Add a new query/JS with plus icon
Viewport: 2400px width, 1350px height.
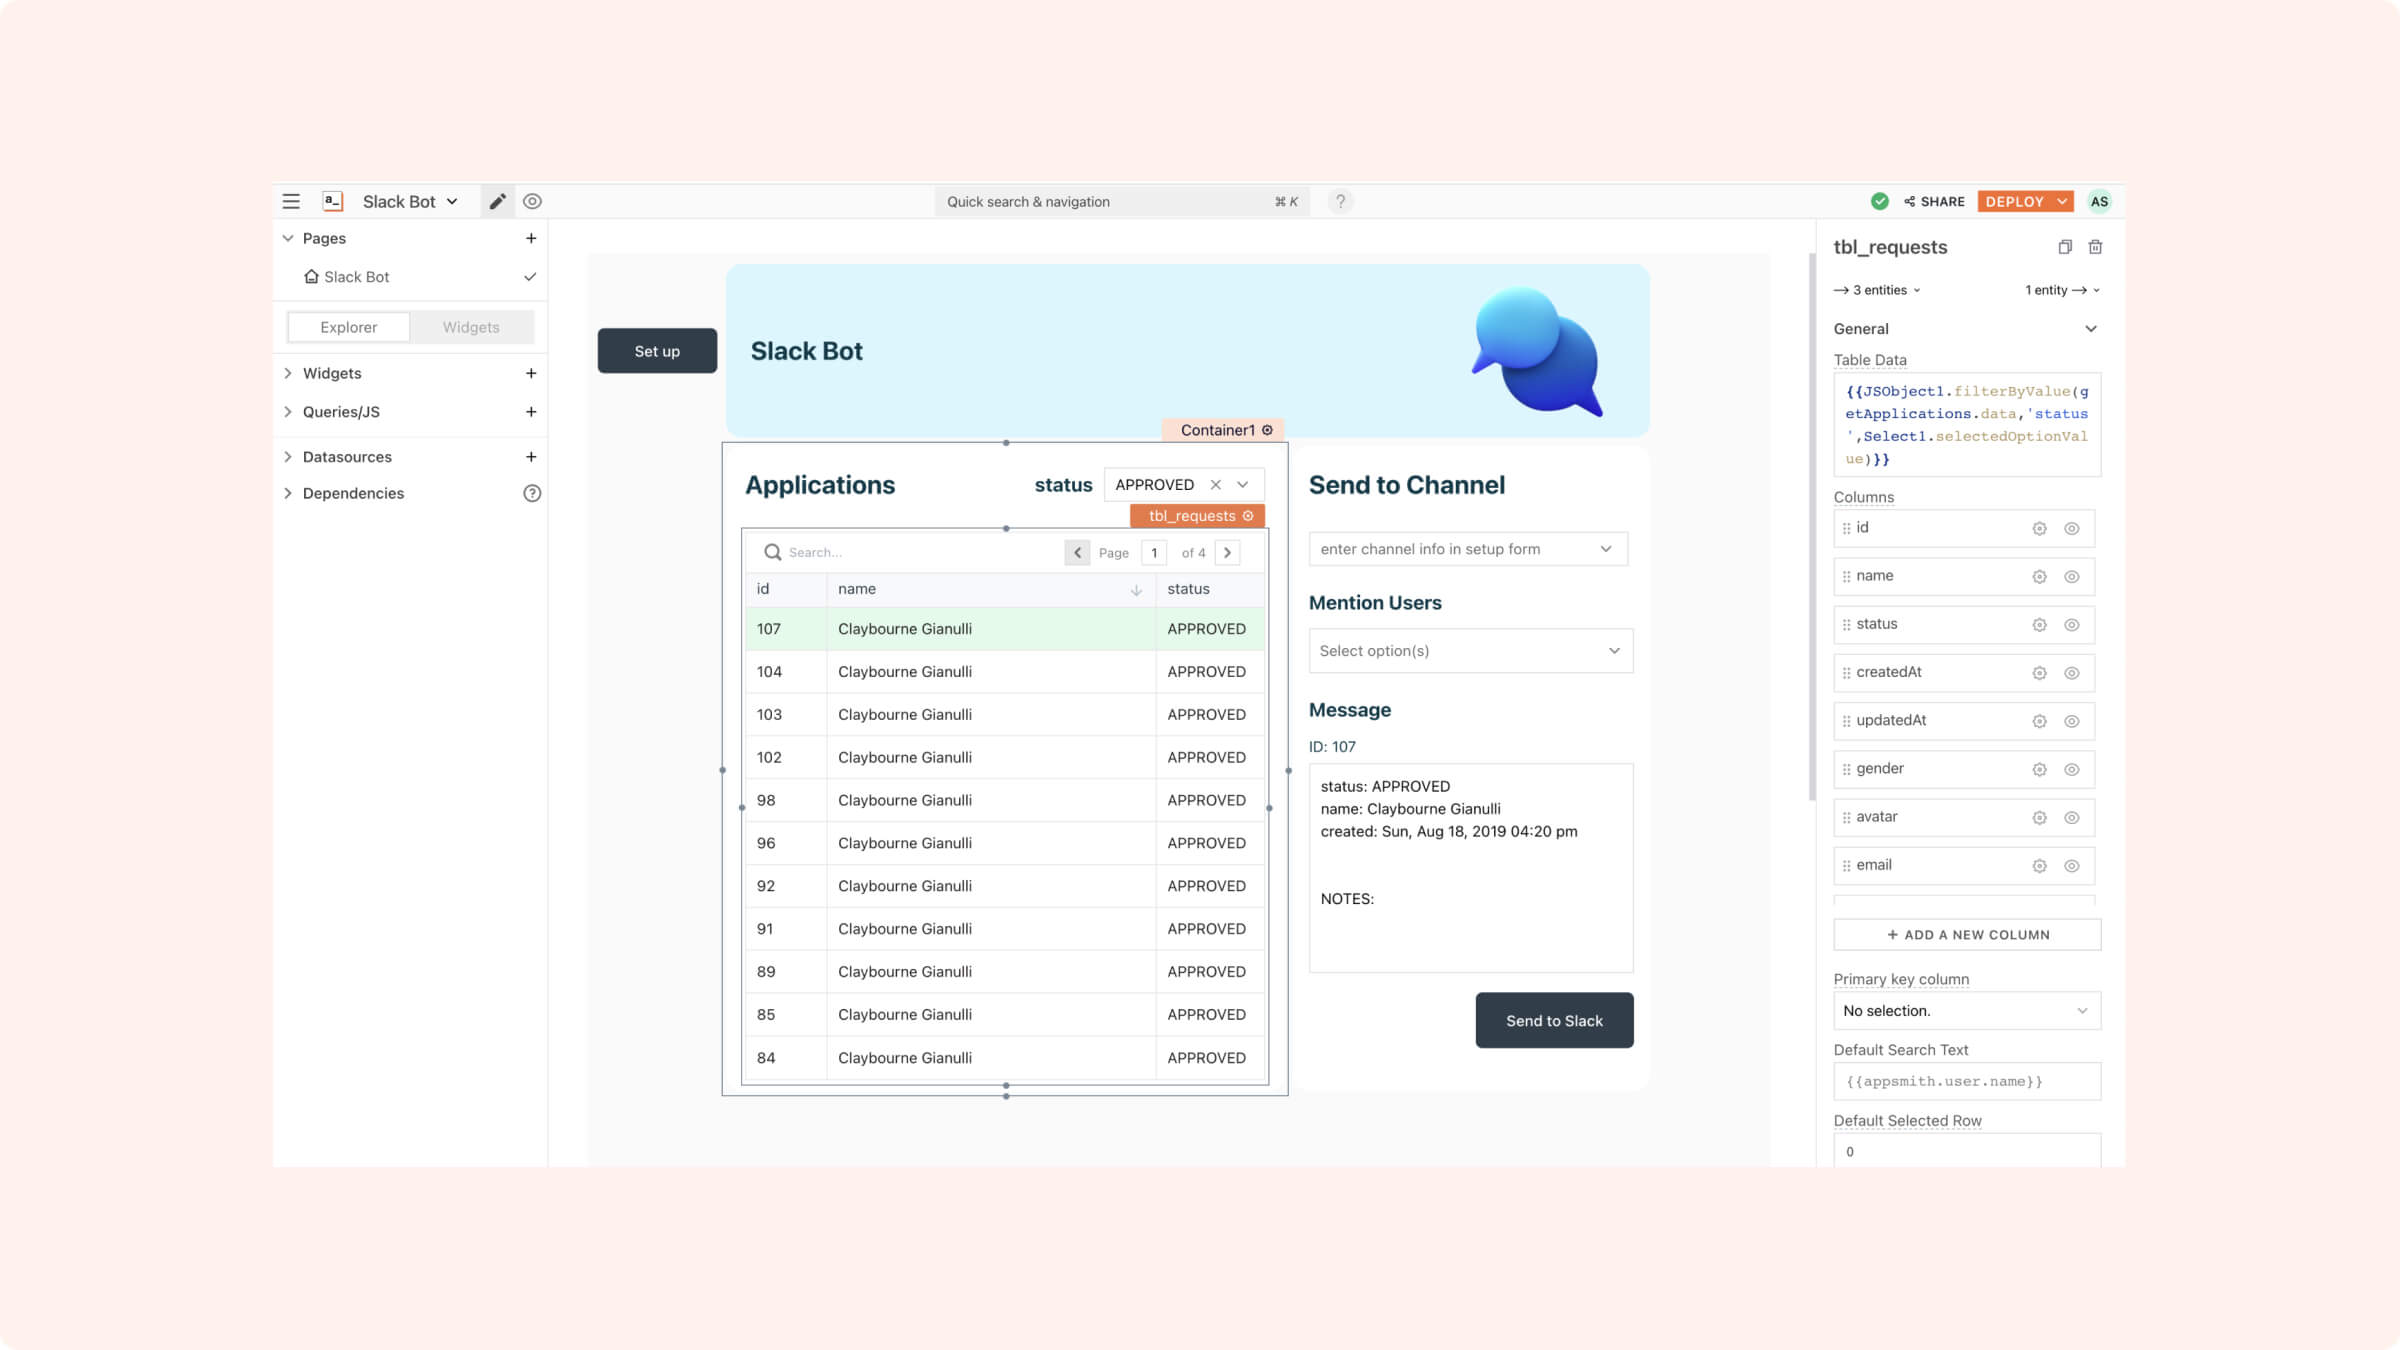pos(531,412)
